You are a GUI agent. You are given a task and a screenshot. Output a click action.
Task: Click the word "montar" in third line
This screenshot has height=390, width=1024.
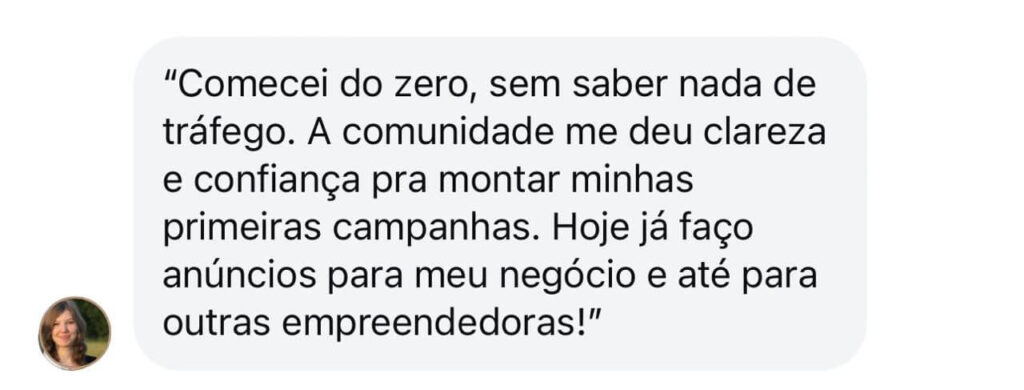click(499, 180)
